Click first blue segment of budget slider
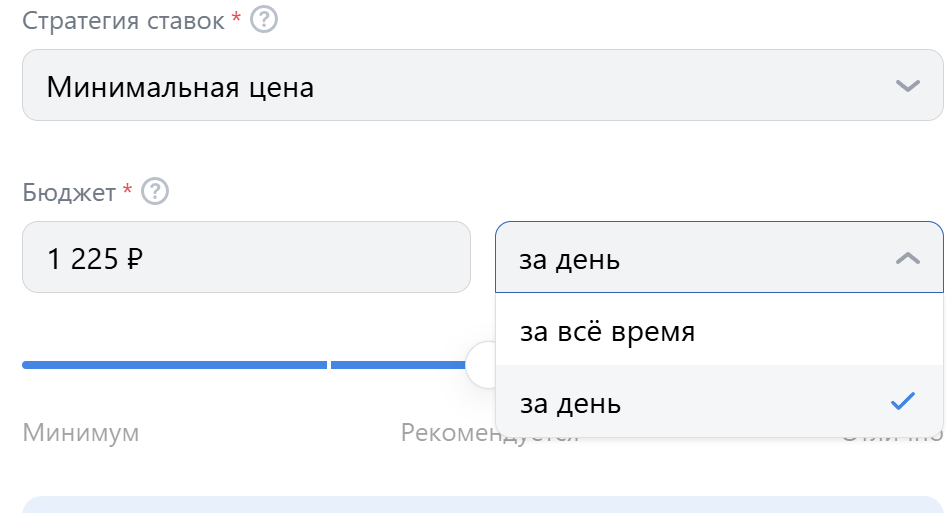The height and width of the screenshot is (513, 946). coord(174,365)
